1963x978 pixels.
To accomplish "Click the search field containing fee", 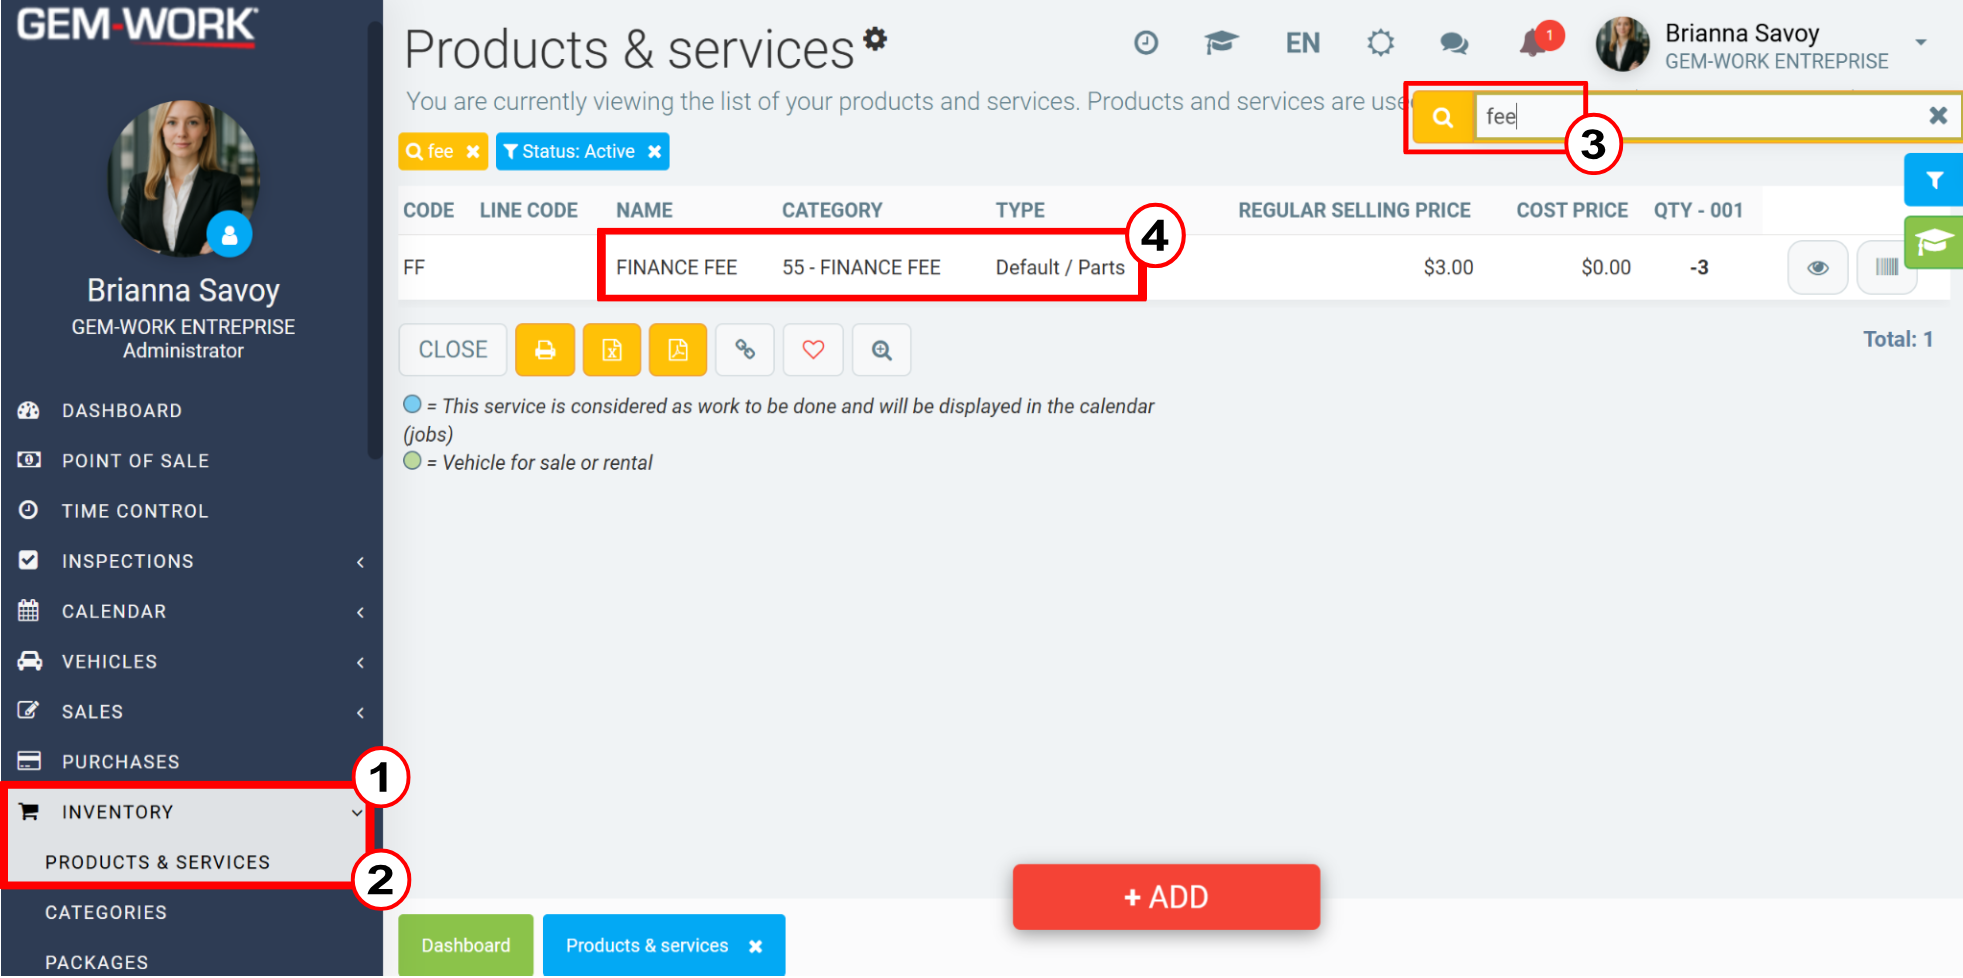I will pos(1700,116).
